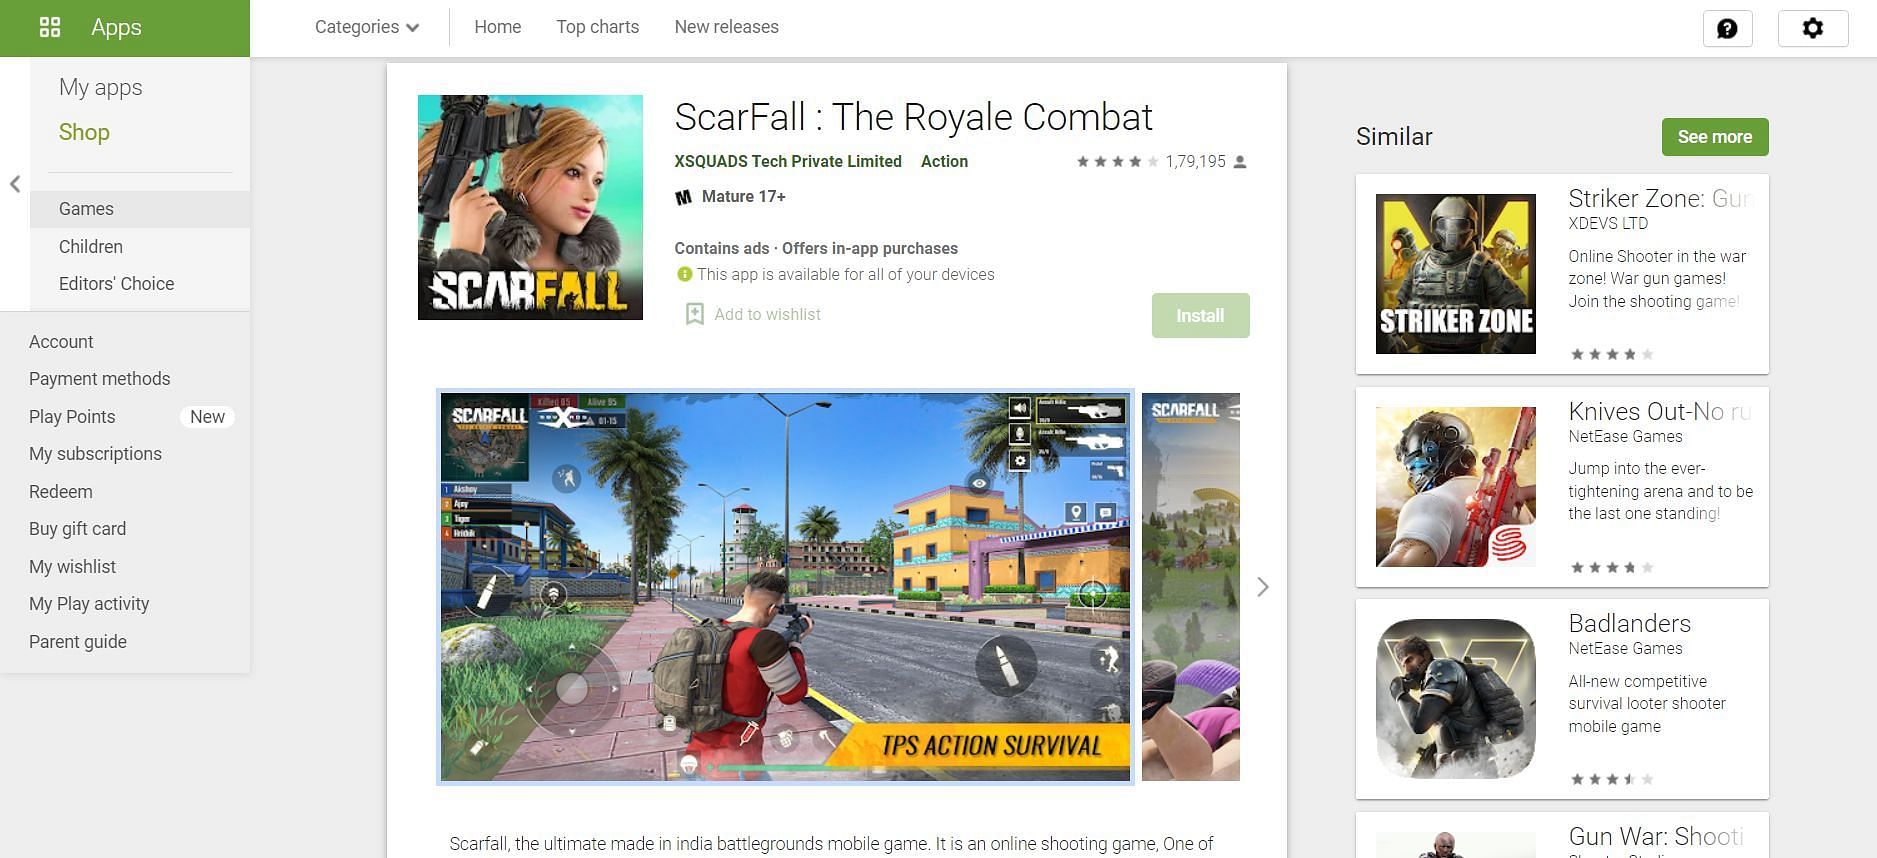Click the ScarFall app icon image
The height and width of the screenshot is (858, 1877).
click(530, 207)
